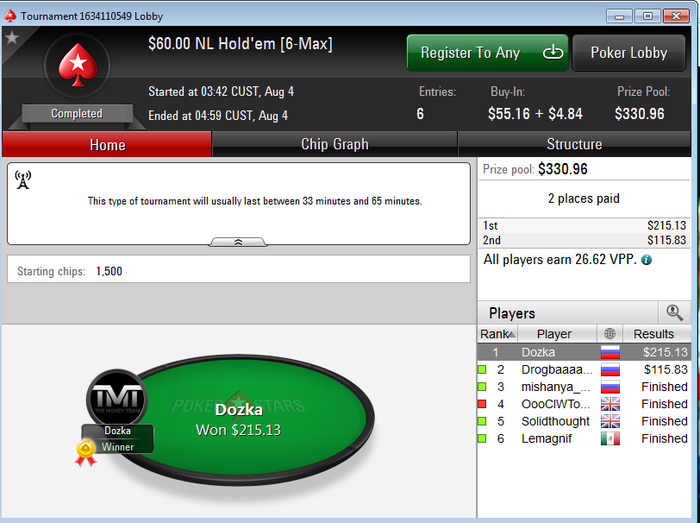Click the globe country column header
The image size is (700, 523).
[610, 334]
